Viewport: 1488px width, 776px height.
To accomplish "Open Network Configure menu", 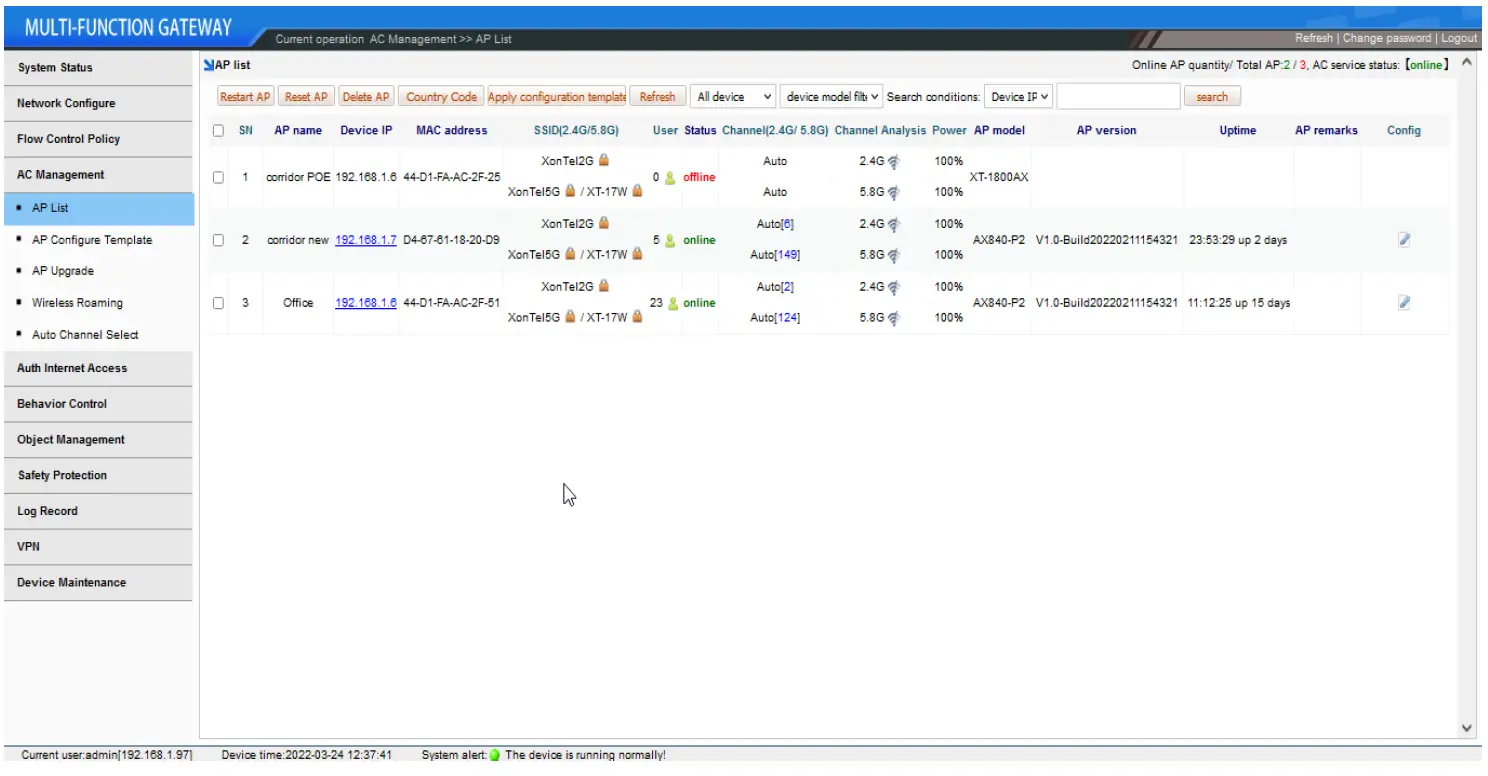I will 97,103.
